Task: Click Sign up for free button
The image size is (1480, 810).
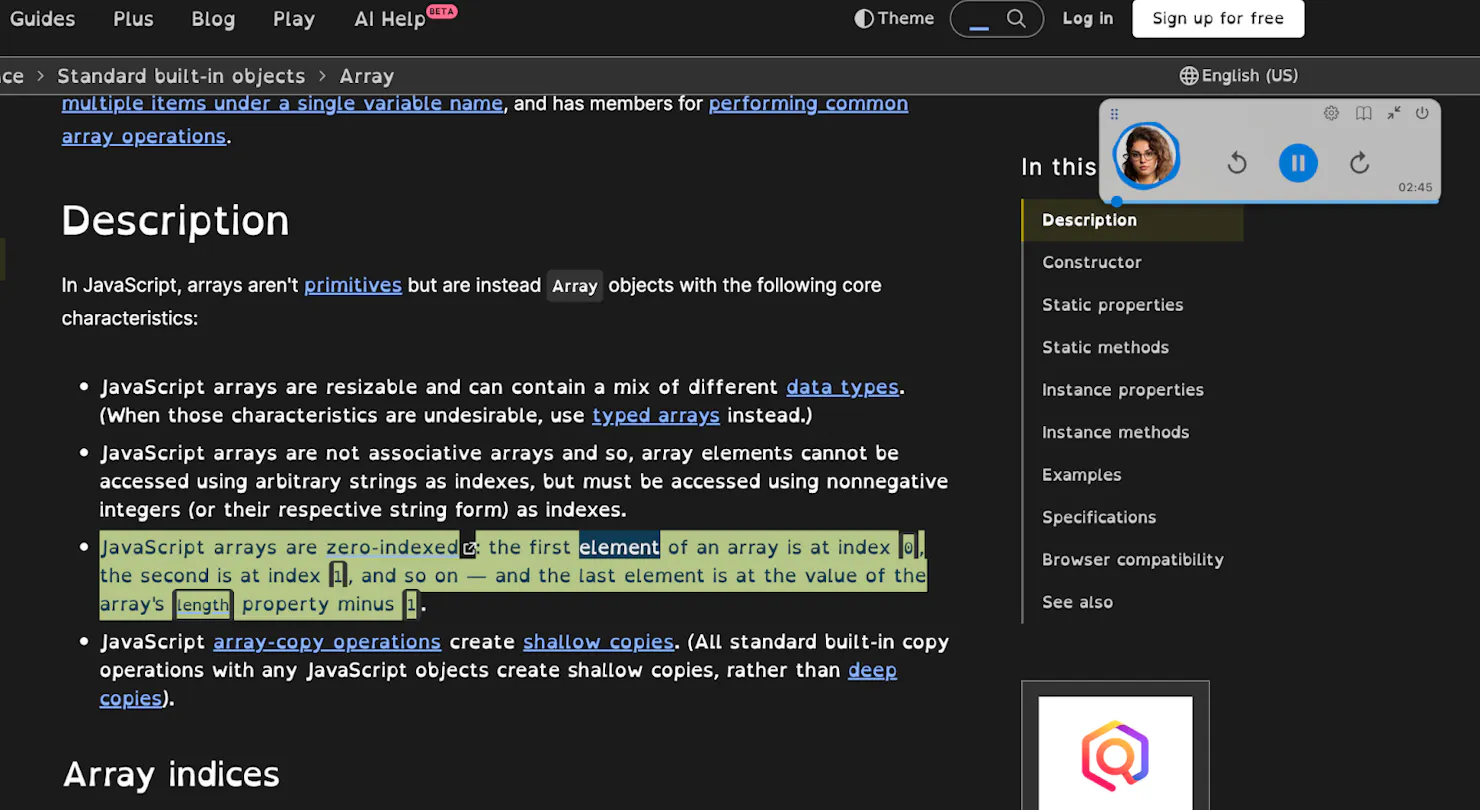Action: coord(1218,19)
